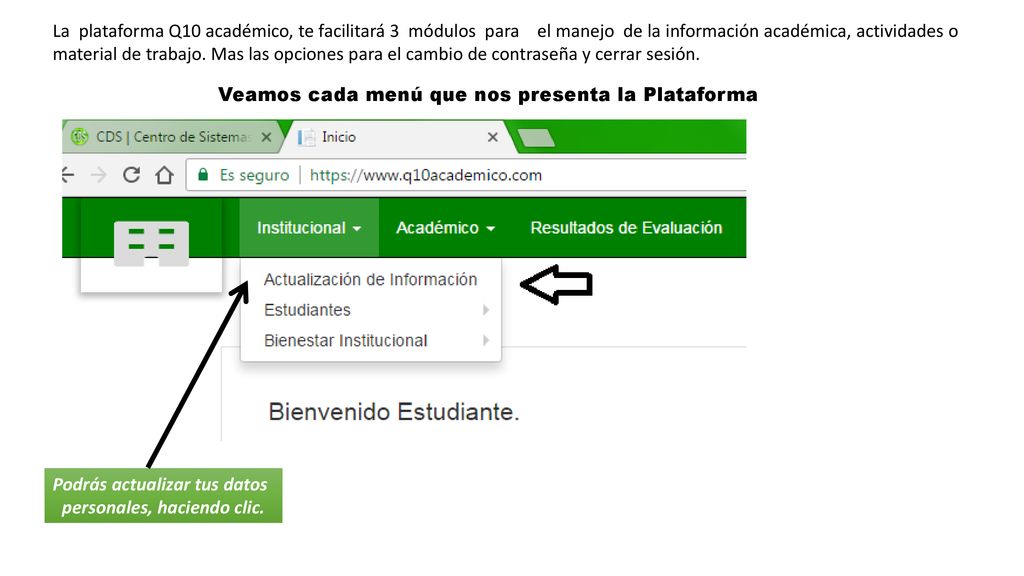Close the CDS Centro de Sistemas tab
The height and width of the screenshot is (576, 1024).
266,137
